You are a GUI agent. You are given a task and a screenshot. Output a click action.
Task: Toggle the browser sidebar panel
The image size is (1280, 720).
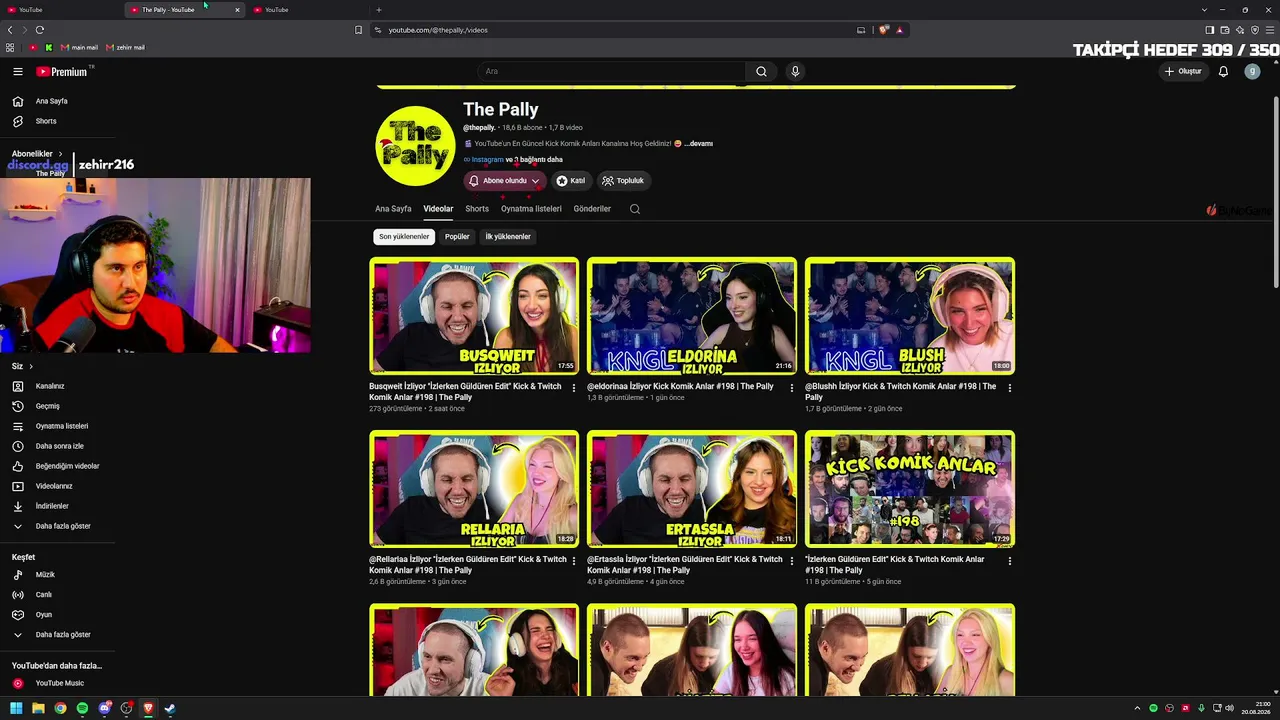(1209, 30)
